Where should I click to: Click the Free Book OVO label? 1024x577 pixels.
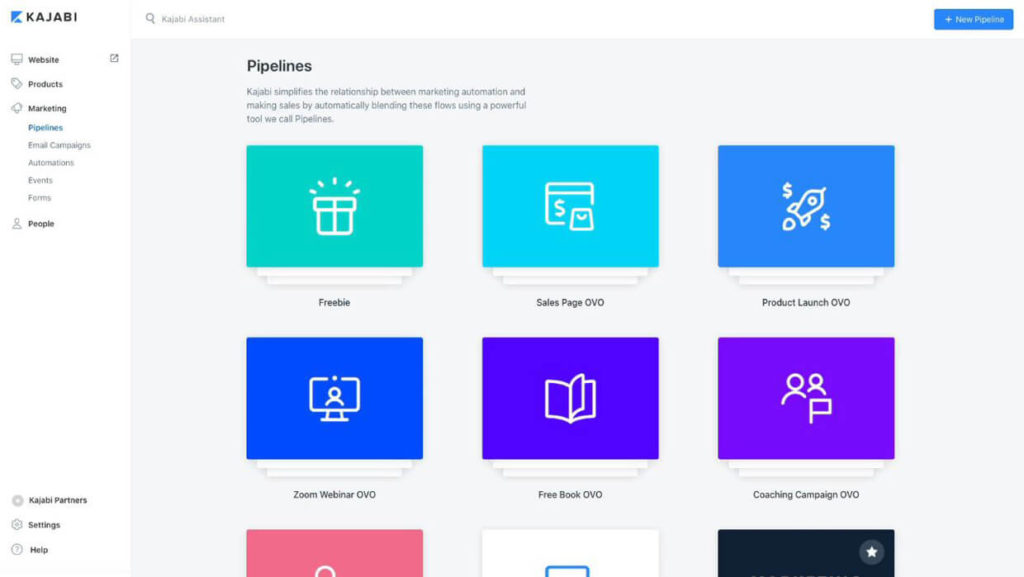pyautogui.click(x=570, y=495)
